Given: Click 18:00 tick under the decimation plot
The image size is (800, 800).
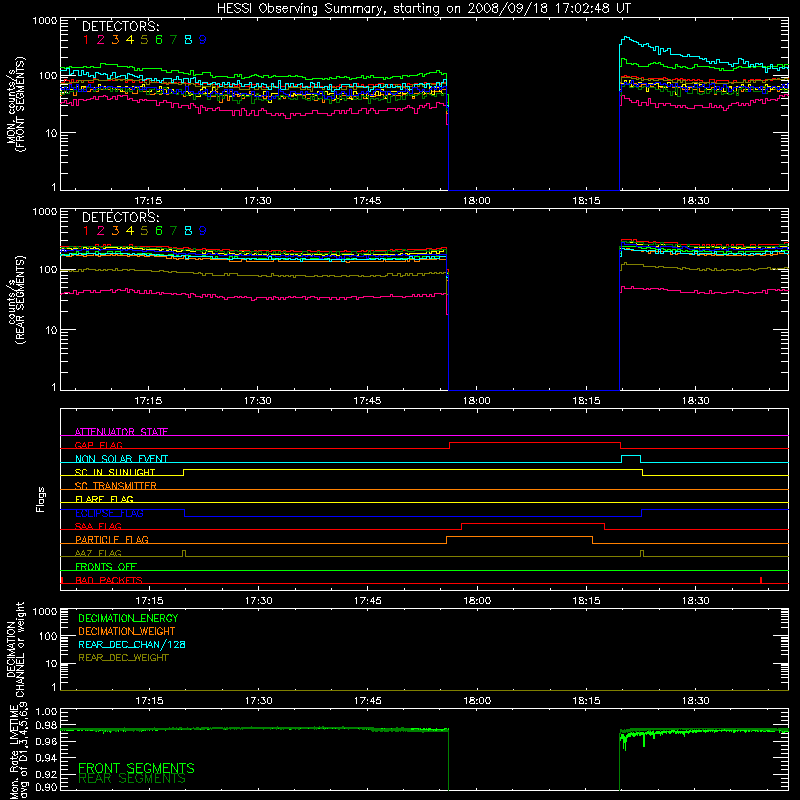Looking at the screenshot, I should 477,701.
